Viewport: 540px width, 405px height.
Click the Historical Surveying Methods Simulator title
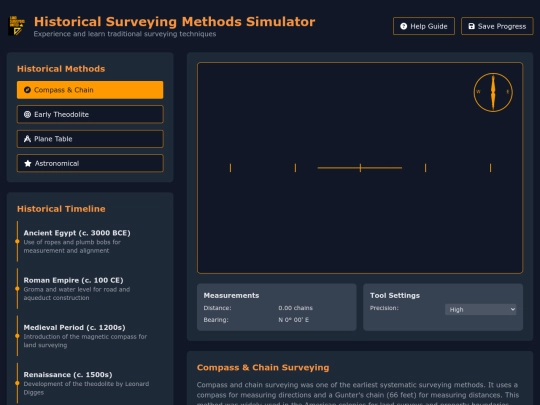174,22
